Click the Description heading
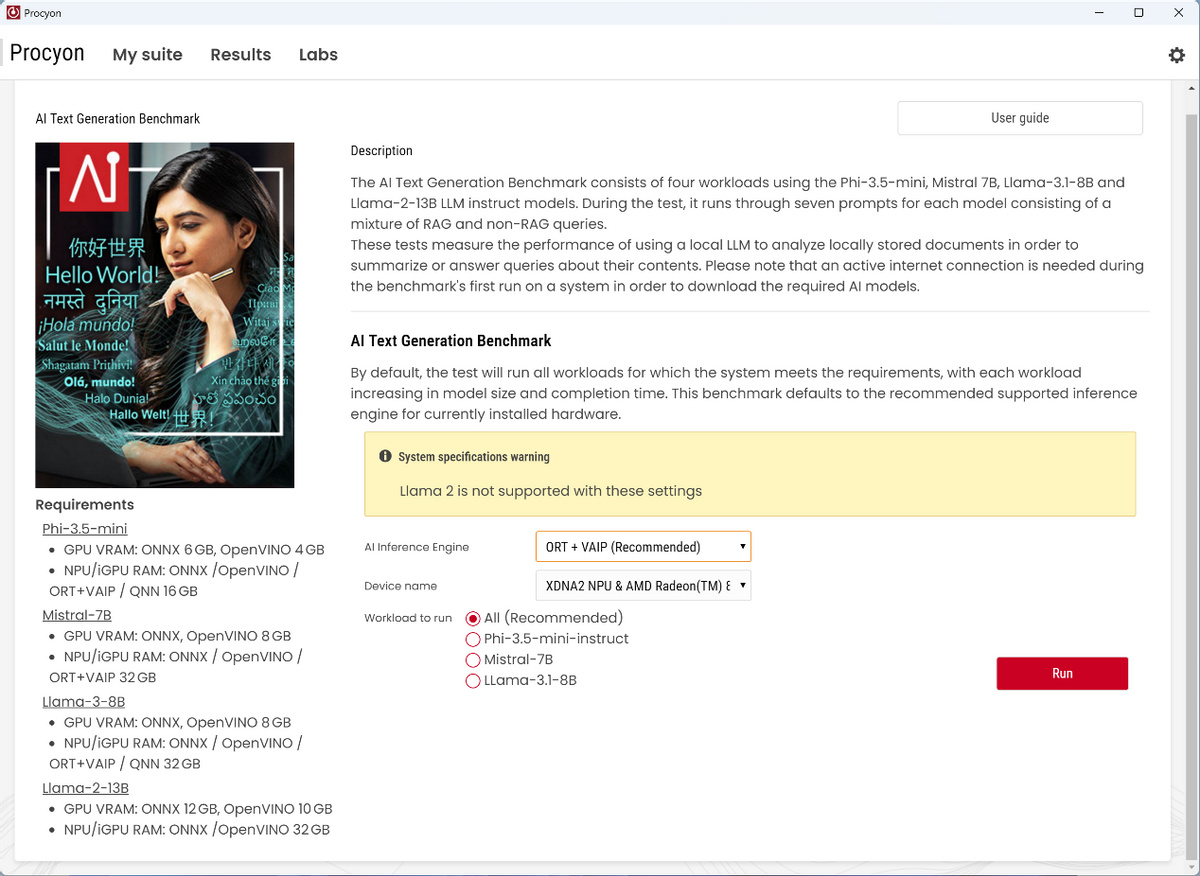The width and height of the screenshot is (1200, 876). [381, 151]
